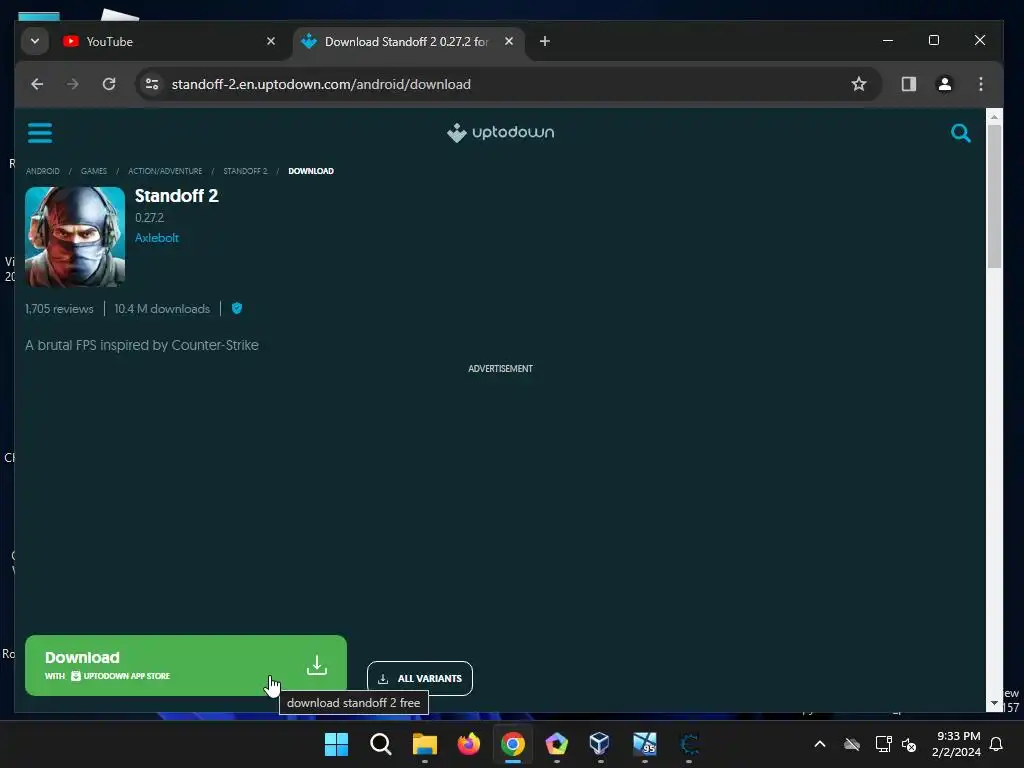The image size is (1024, 768).
Task: Click the blue verified shield badge
Action: click(x=237, y=308)
